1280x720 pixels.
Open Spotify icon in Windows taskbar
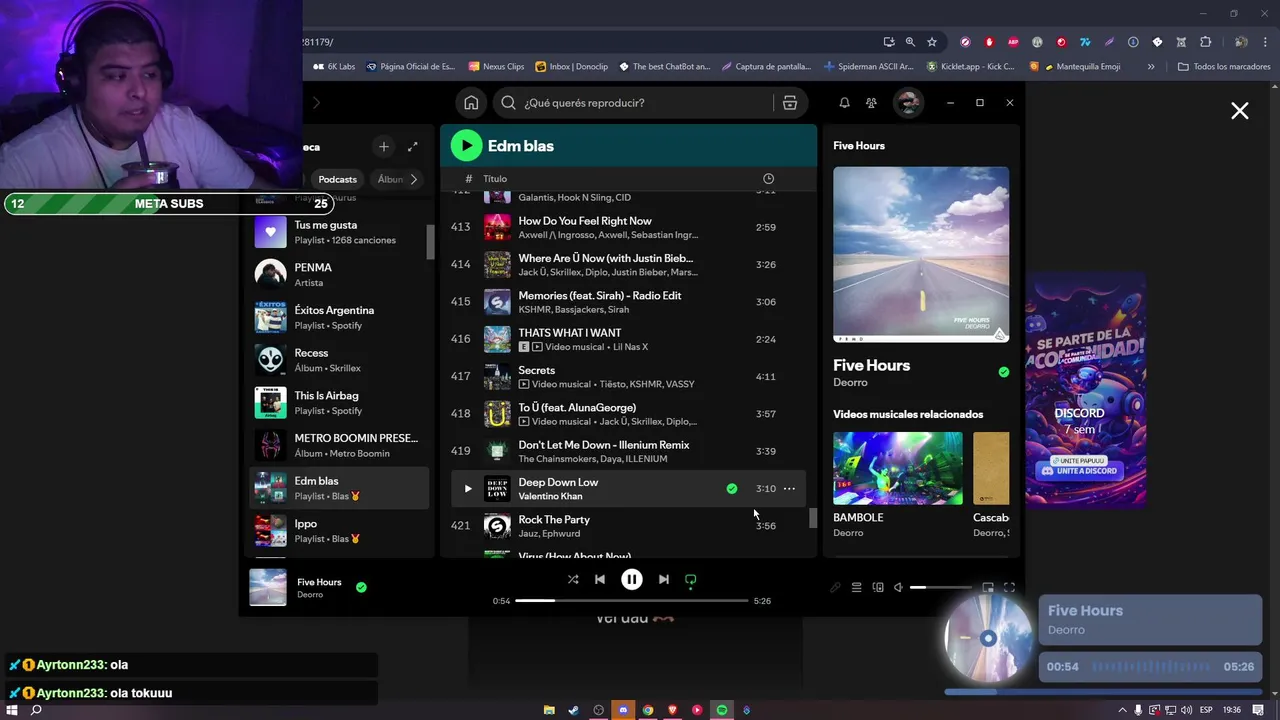pos(722,710)
